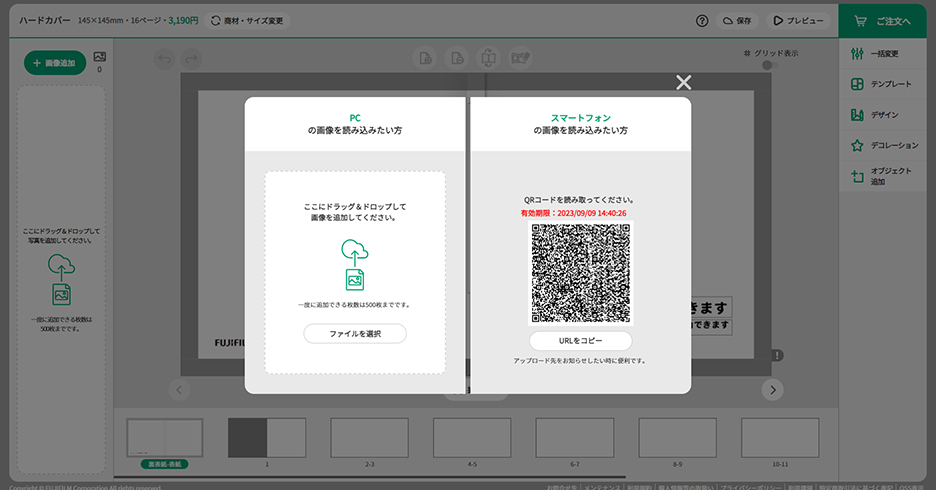Go to next spread with right chevron
Viewport: 936px width, 490px height.
(x=772, y=390)
